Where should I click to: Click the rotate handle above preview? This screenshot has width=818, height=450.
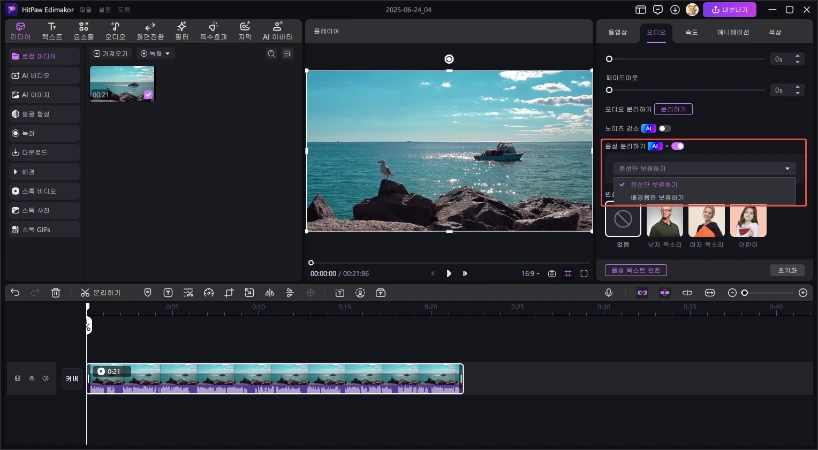449,59
